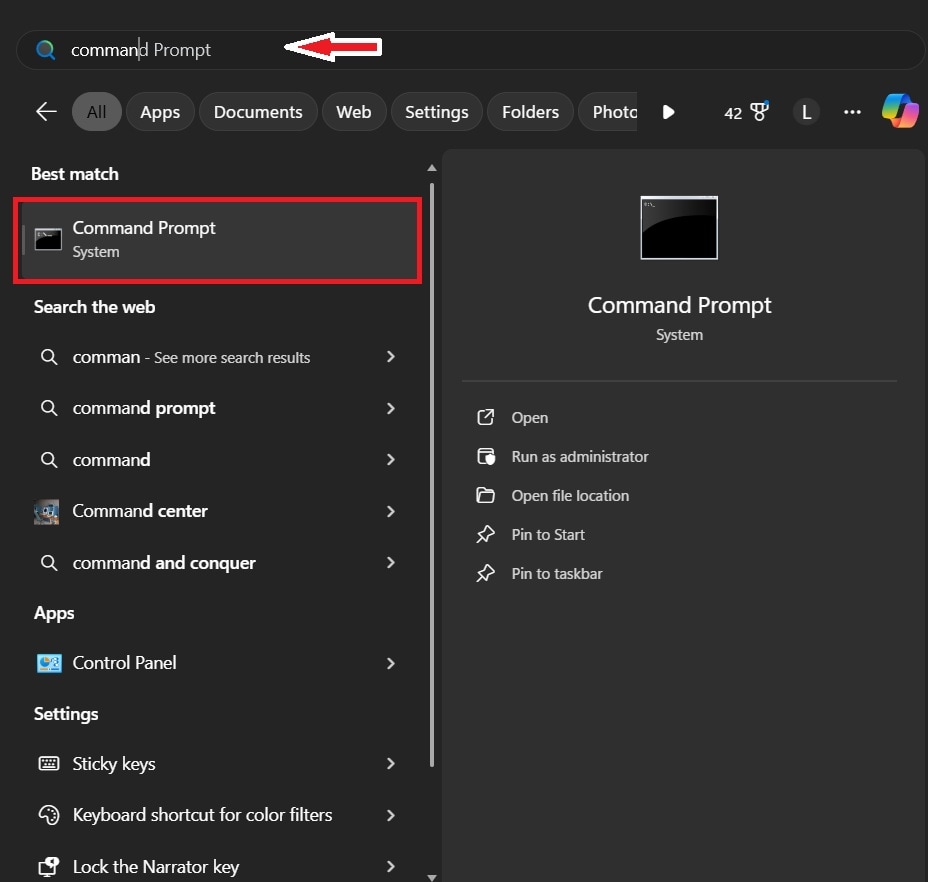
Task: Click the more options ellipsis icon
Action: [x=852, y=112]
